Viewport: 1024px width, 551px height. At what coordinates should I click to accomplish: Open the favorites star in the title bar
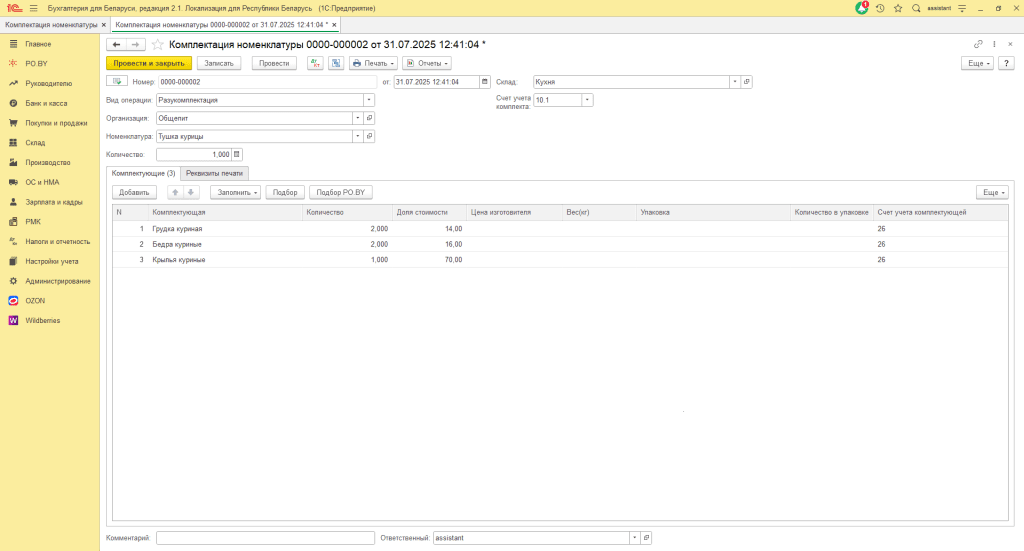[x=898, y=8]
